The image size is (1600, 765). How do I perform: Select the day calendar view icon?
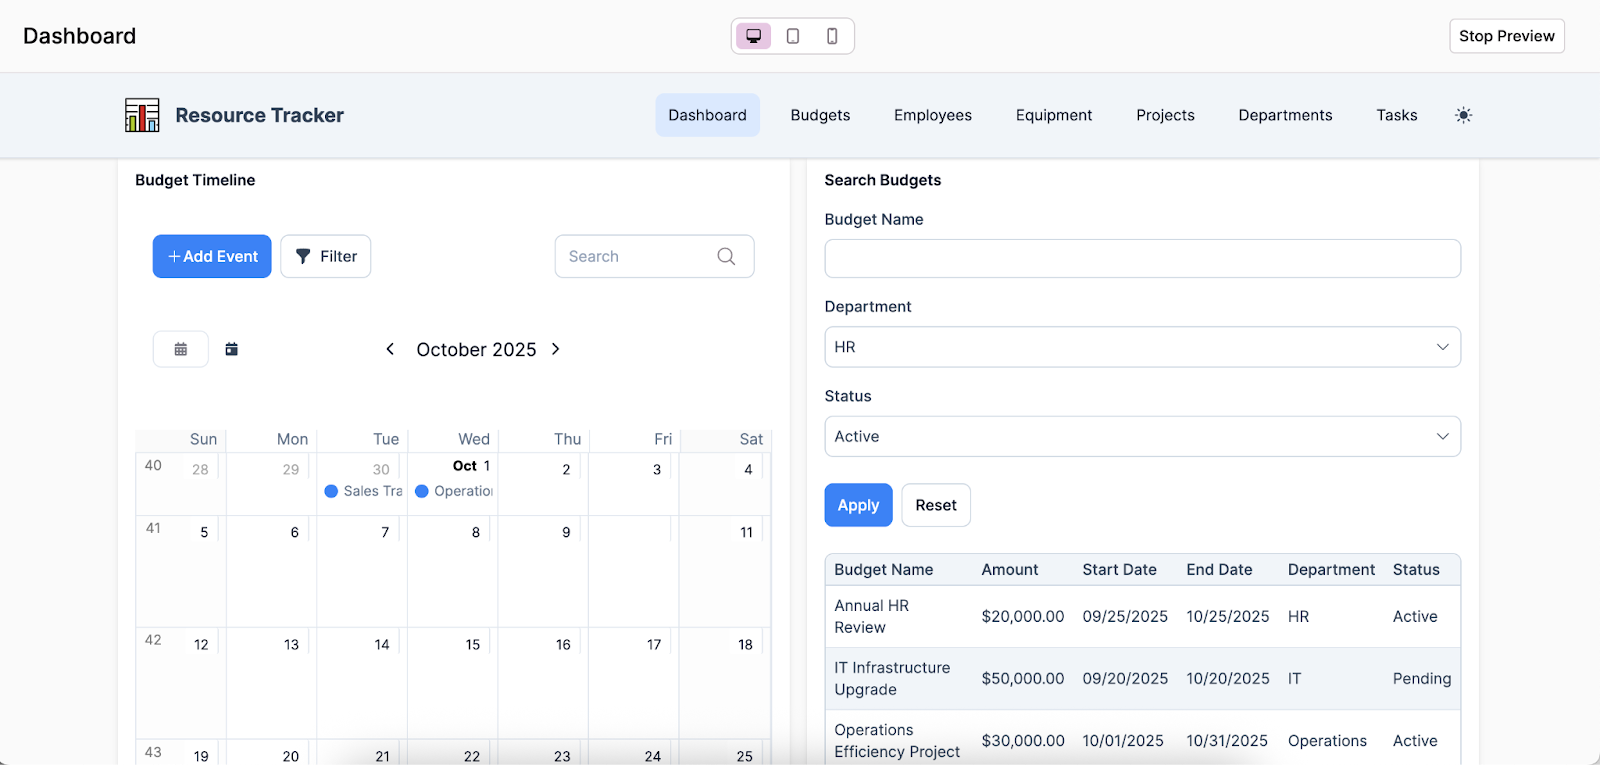tap(232, 349)
